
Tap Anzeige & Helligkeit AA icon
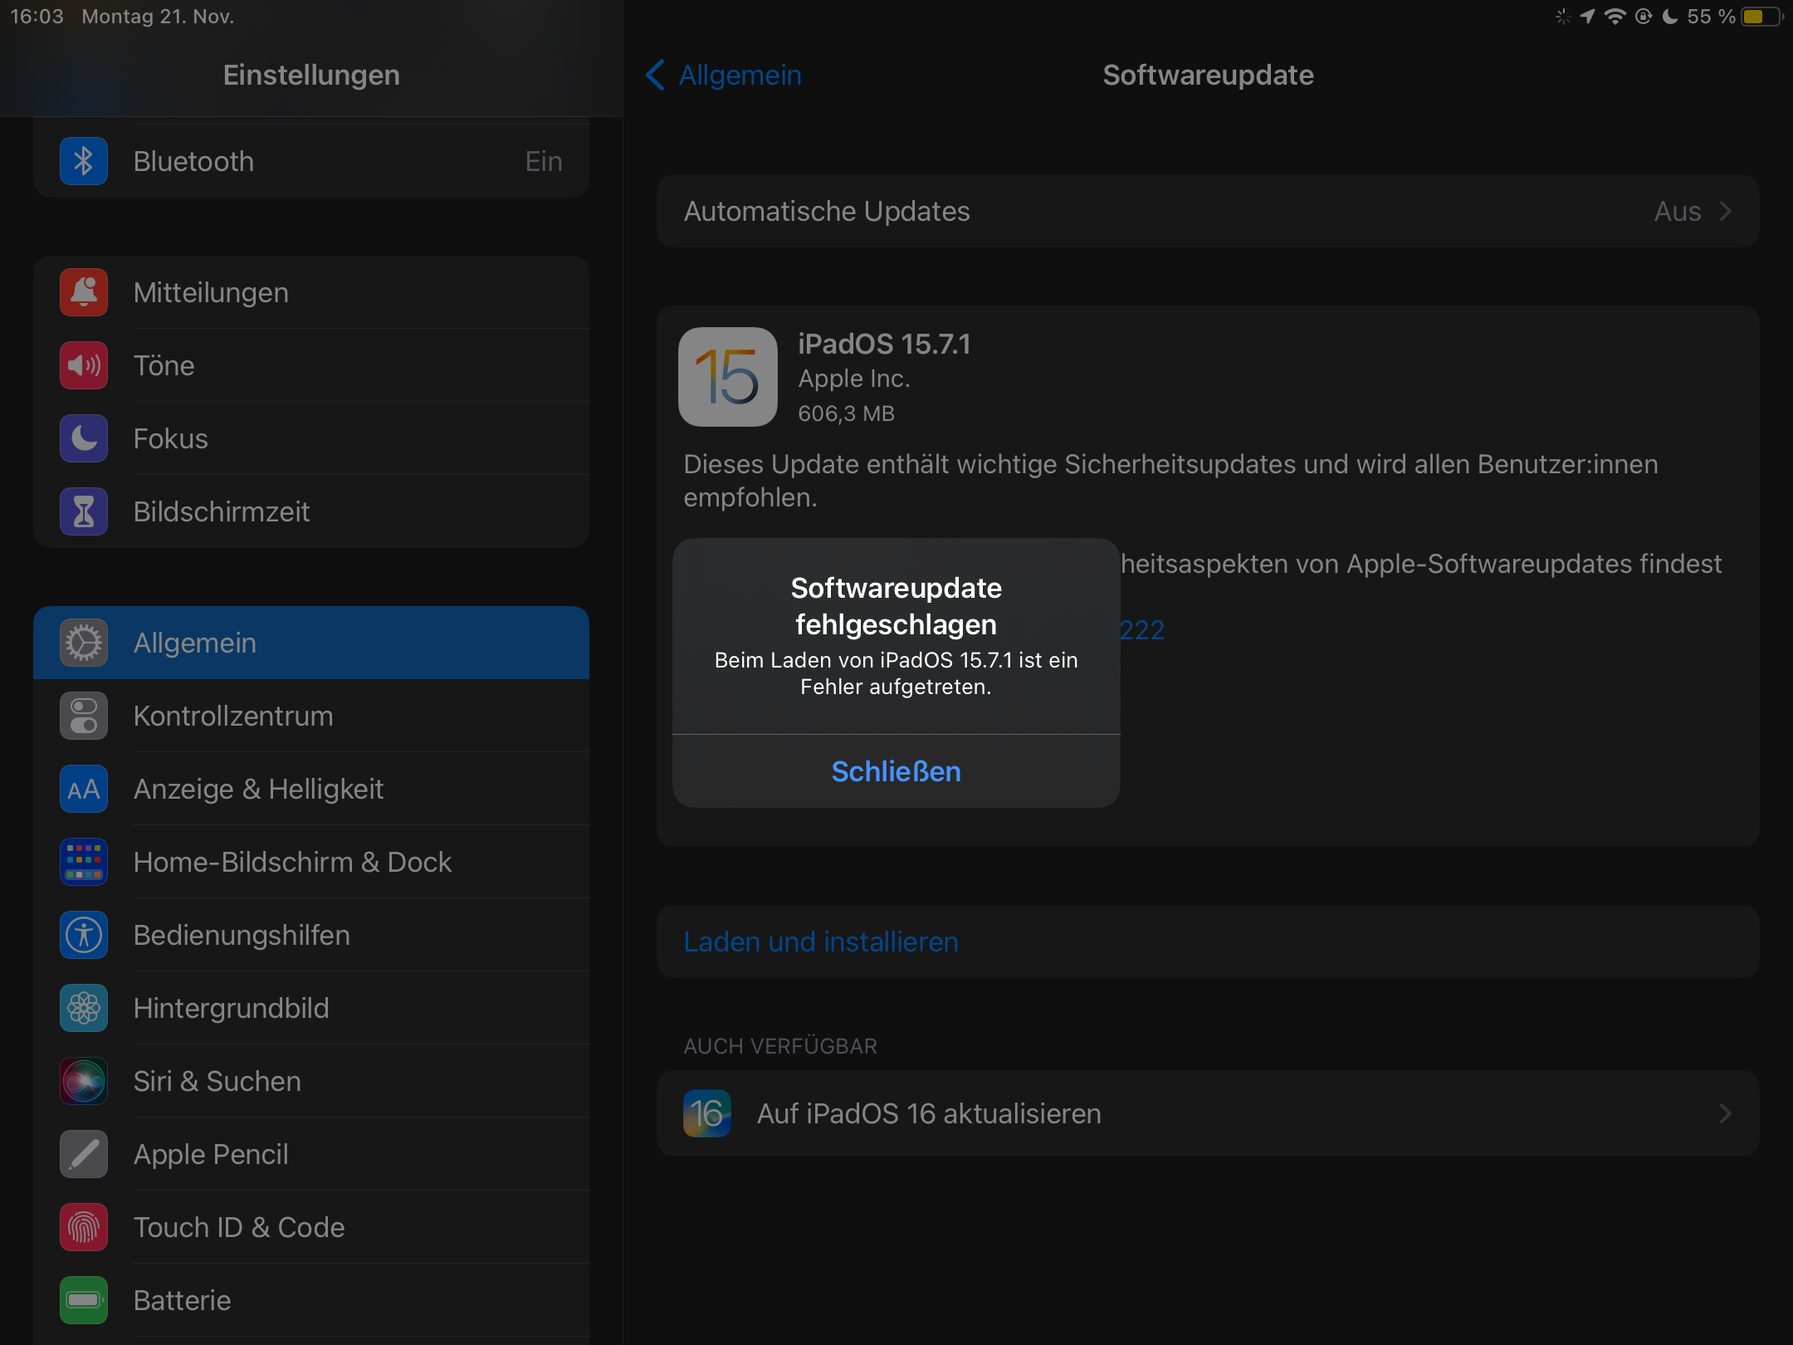84,789
